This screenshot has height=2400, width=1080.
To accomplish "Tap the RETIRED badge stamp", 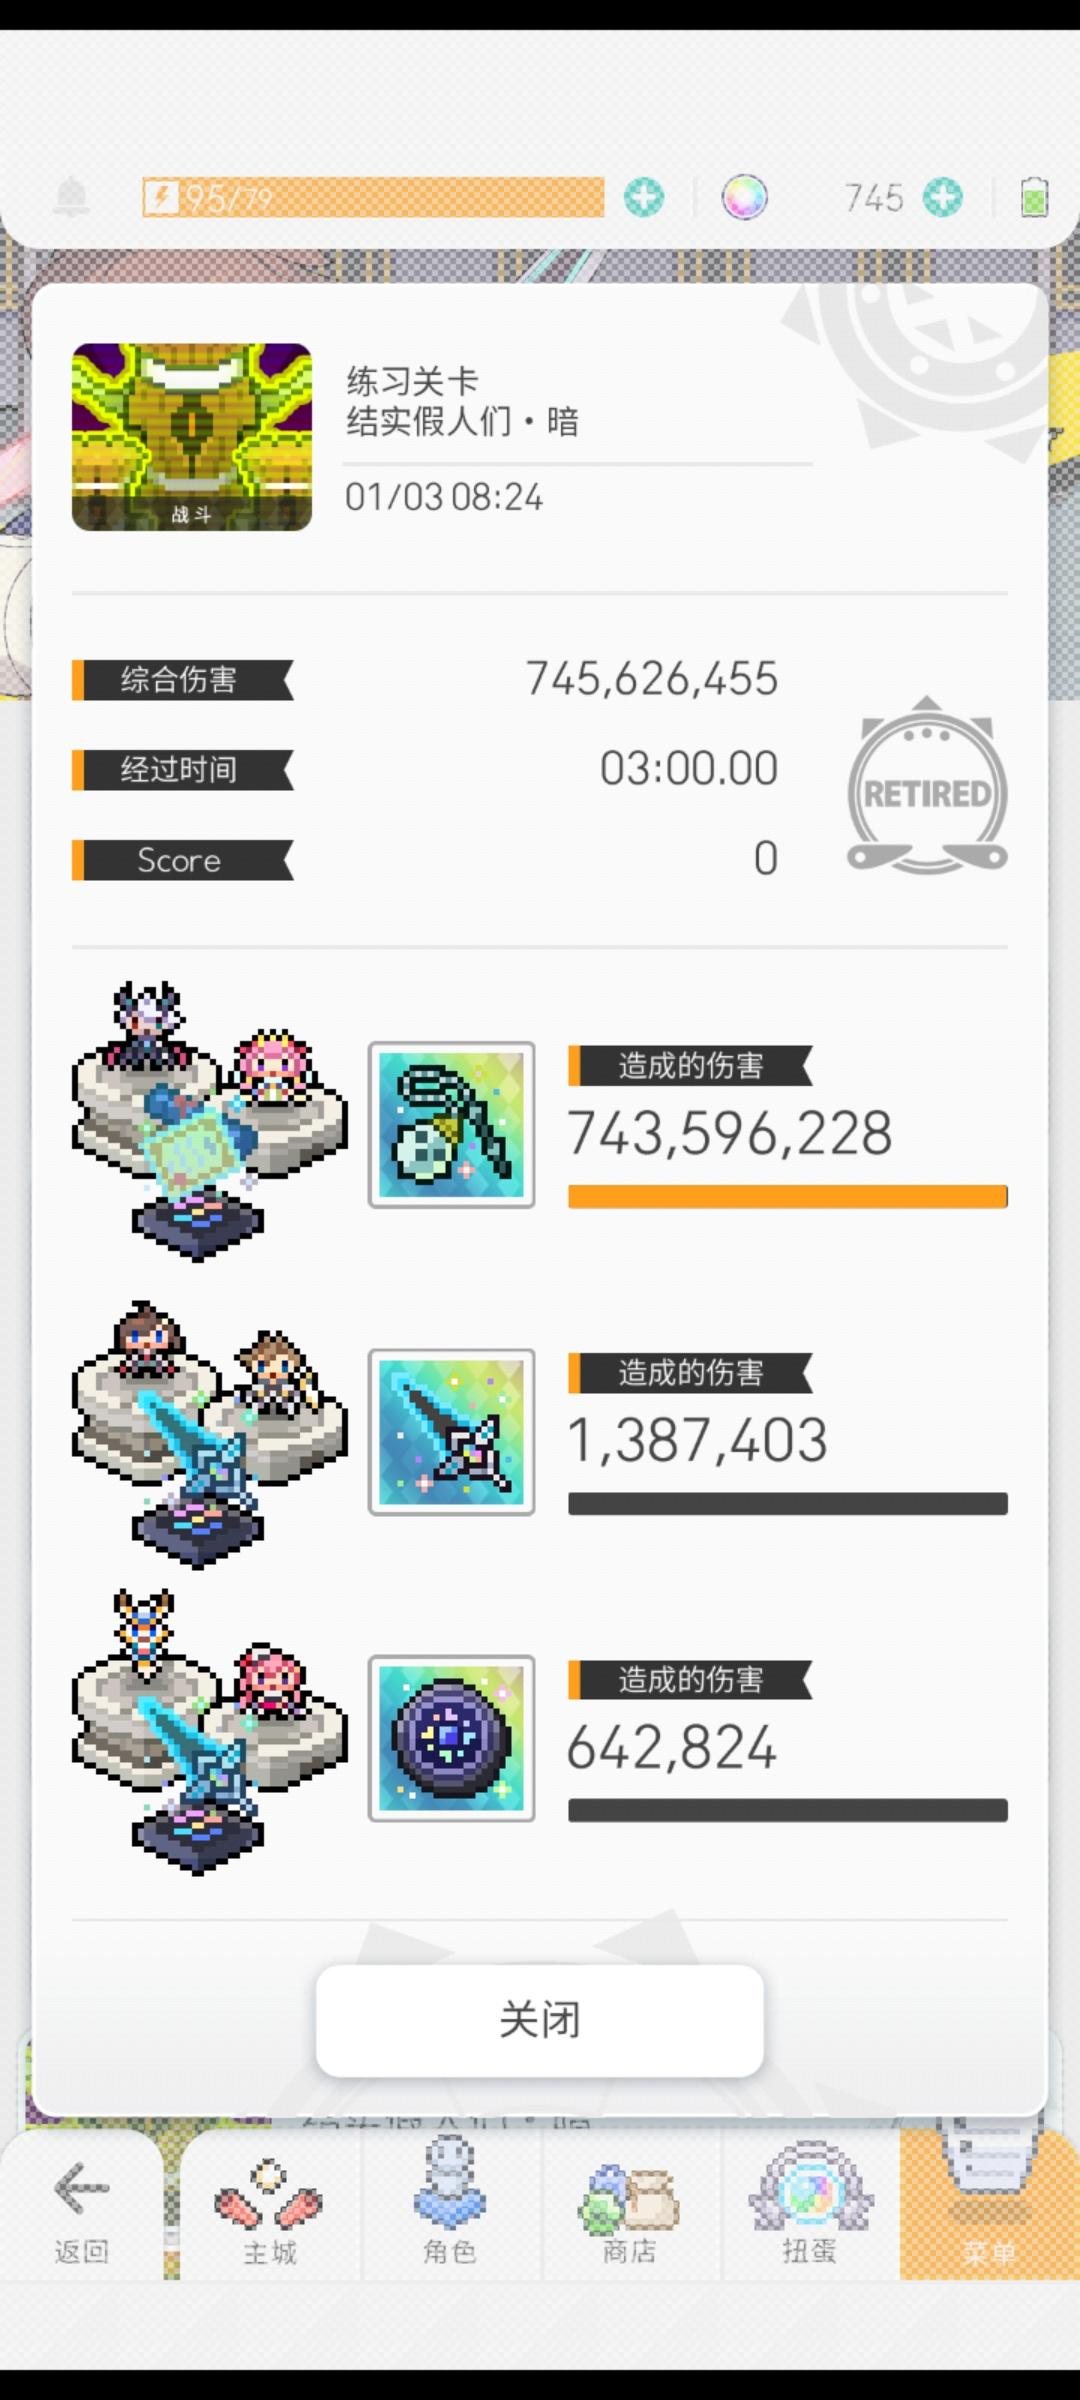I will (x=927, y=786).
